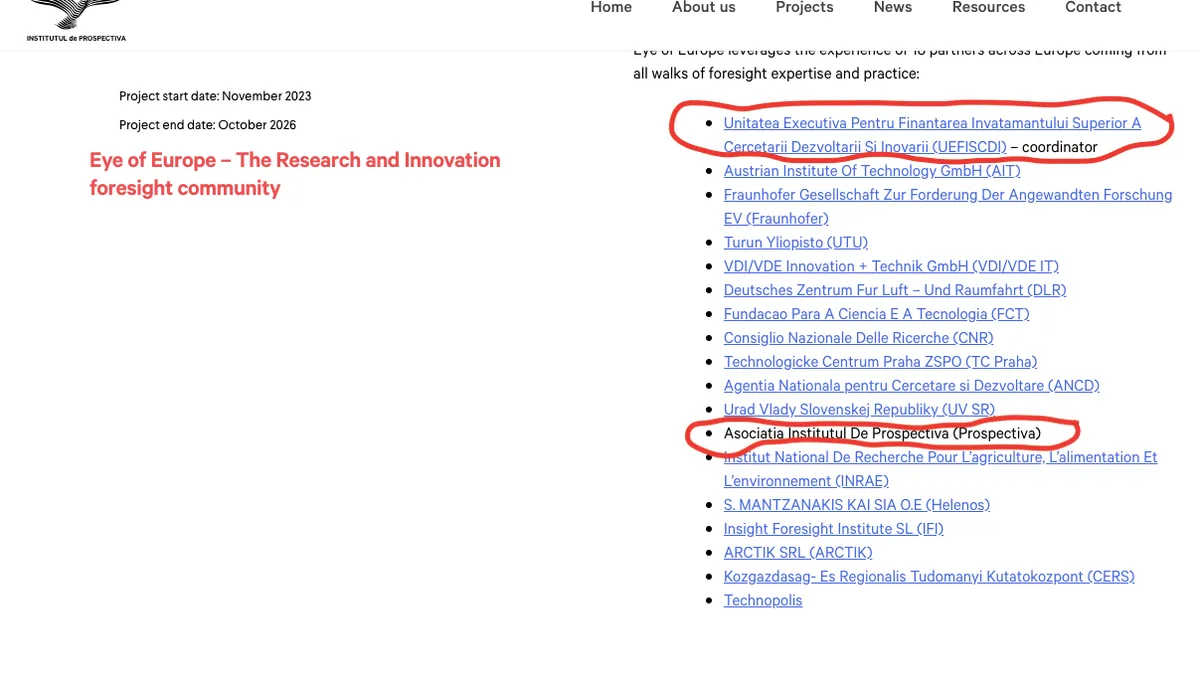The height and width of the screenshot is (675, 1200).
Task: Visit the Turun Yliopisto (UTU) link
Action: 795,243
